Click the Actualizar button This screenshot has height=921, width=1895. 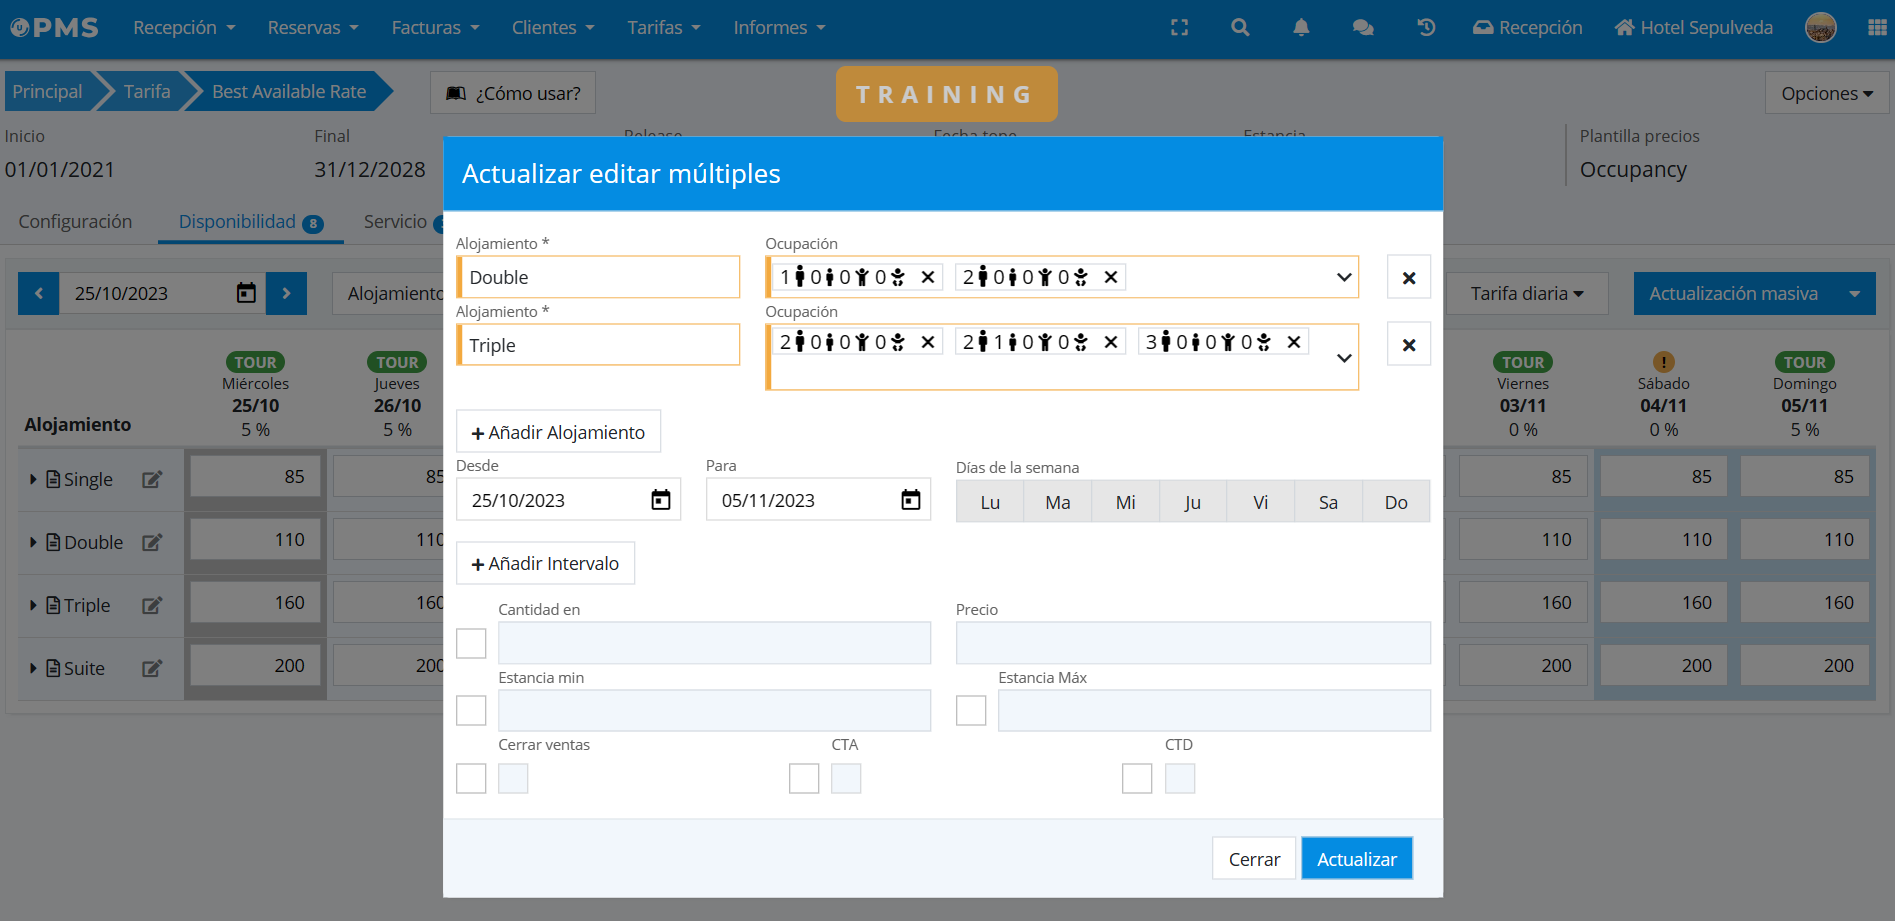[x=1356, y=859]
